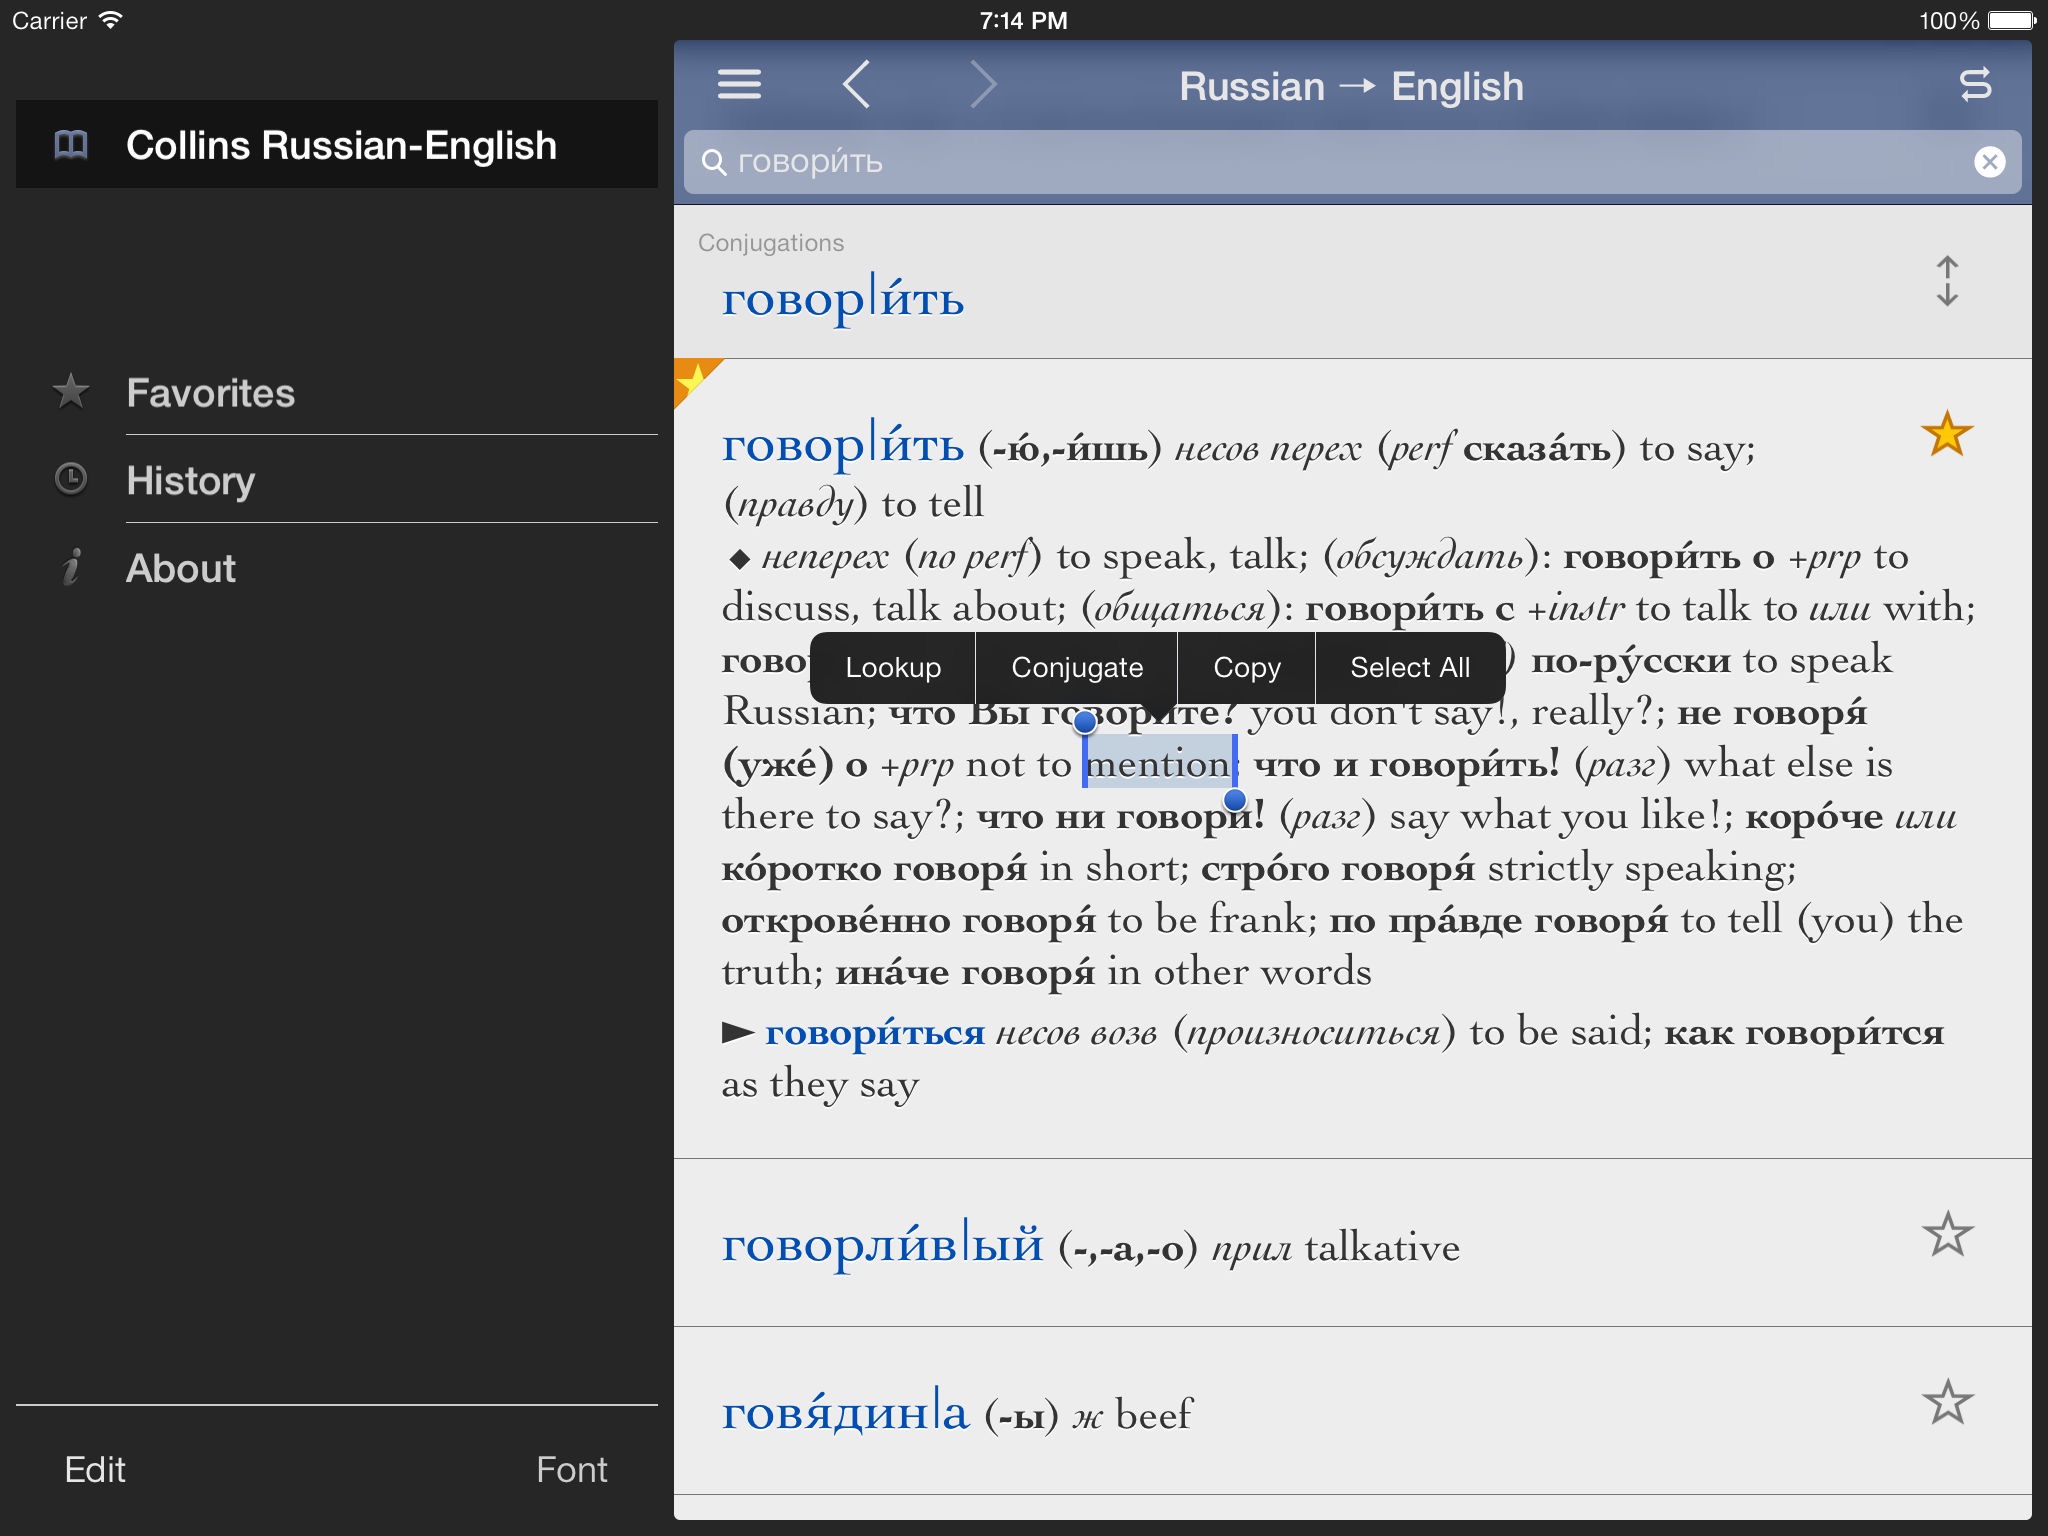Image resolution: width=2048 pixels, height=1536 pixels.
Task: Favorite the говядина entry
Action: (x=1946, y=1402)
